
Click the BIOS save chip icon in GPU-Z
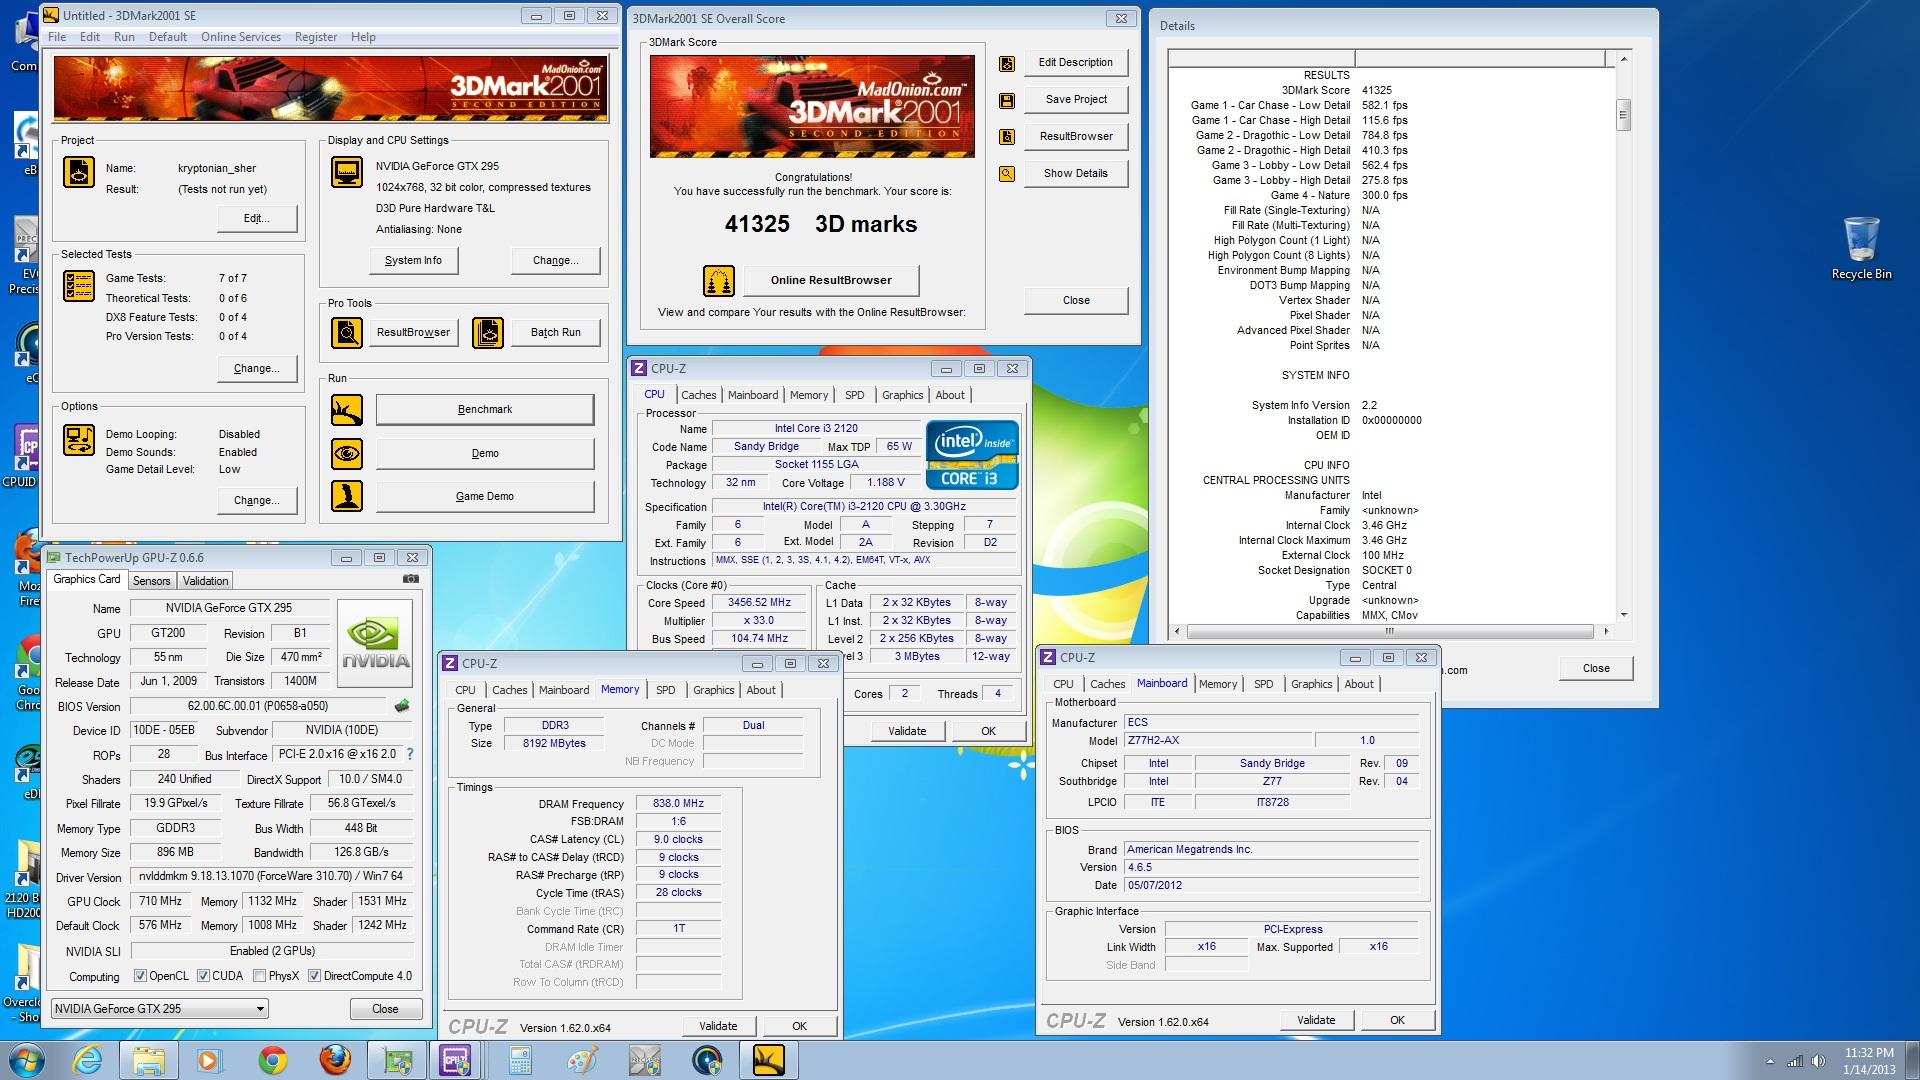coord(402,706)
